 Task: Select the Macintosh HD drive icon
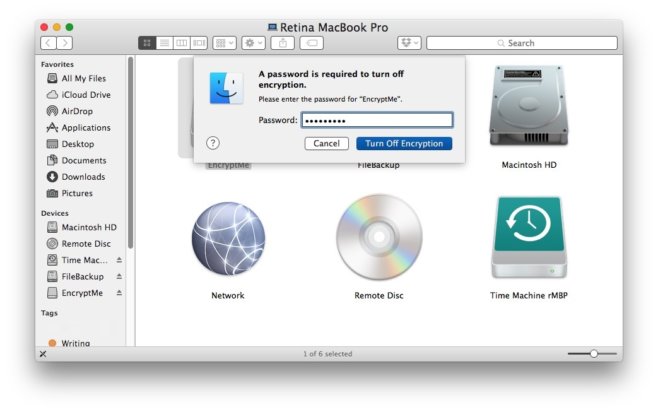point(529,107)
